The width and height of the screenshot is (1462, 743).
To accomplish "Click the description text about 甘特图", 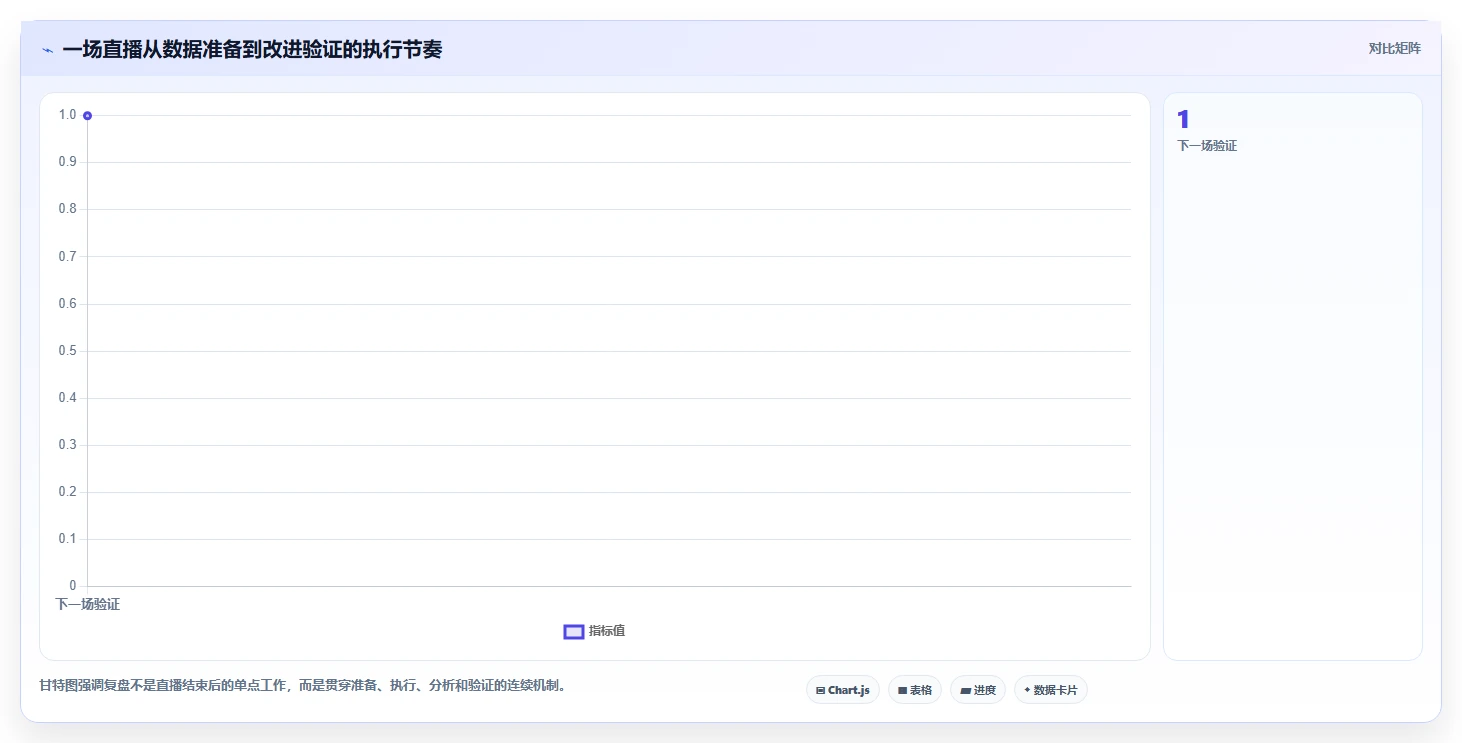I will coord(302,686).
